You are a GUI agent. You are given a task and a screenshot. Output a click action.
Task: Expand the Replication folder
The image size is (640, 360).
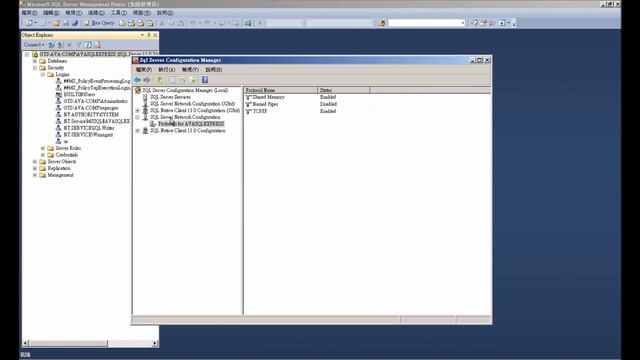tap(35, 168)
